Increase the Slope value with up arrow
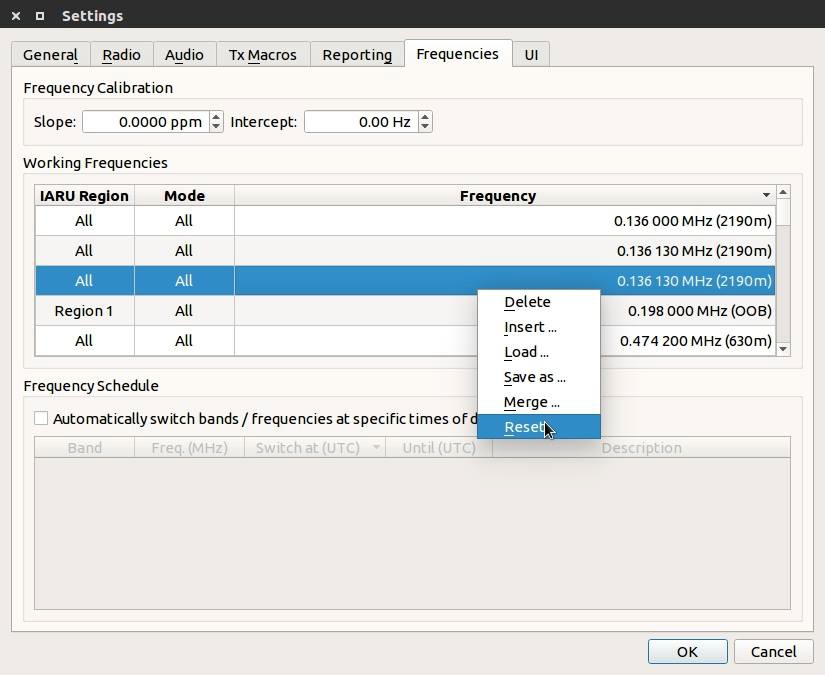 coord(216,117)
